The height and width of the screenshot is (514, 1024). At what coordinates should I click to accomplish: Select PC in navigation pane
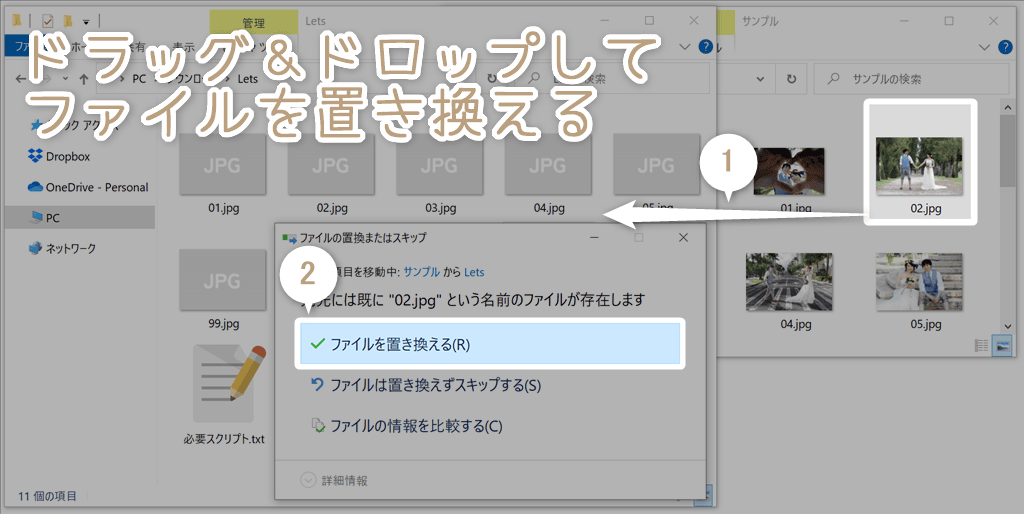click(80, 217)
